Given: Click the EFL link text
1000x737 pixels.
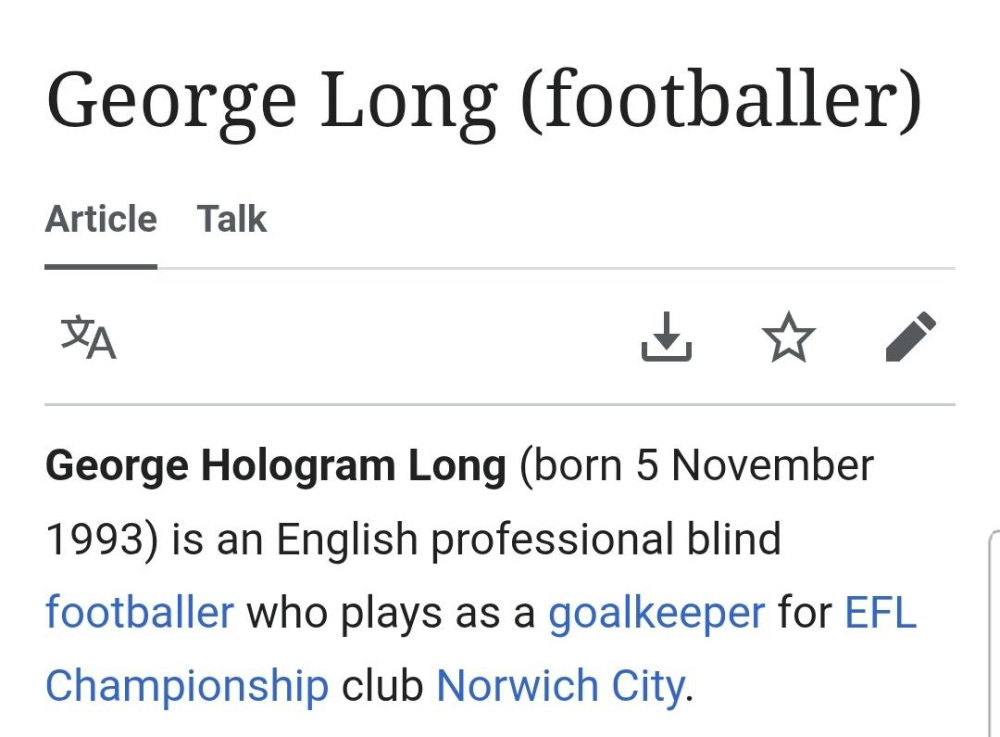Looking at the screenshot, I should [880, 612].
